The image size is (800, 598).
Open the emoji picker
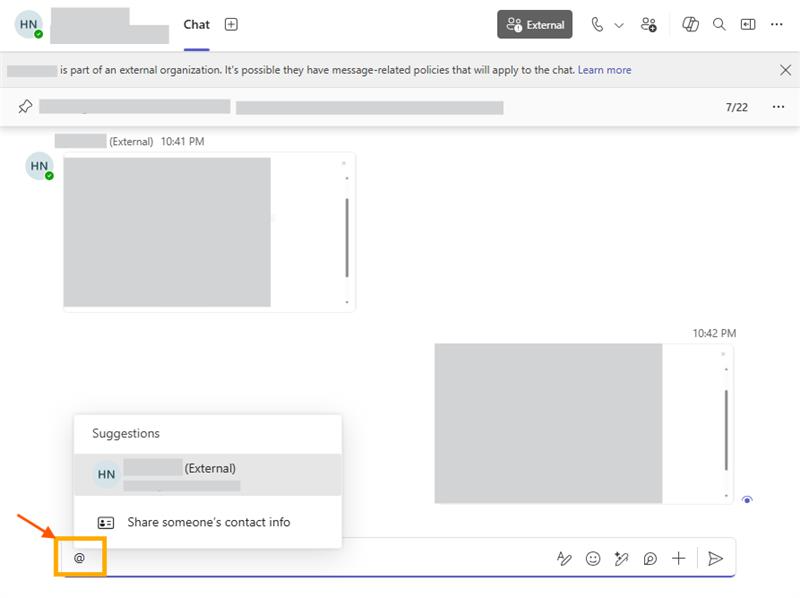(593, 559)
